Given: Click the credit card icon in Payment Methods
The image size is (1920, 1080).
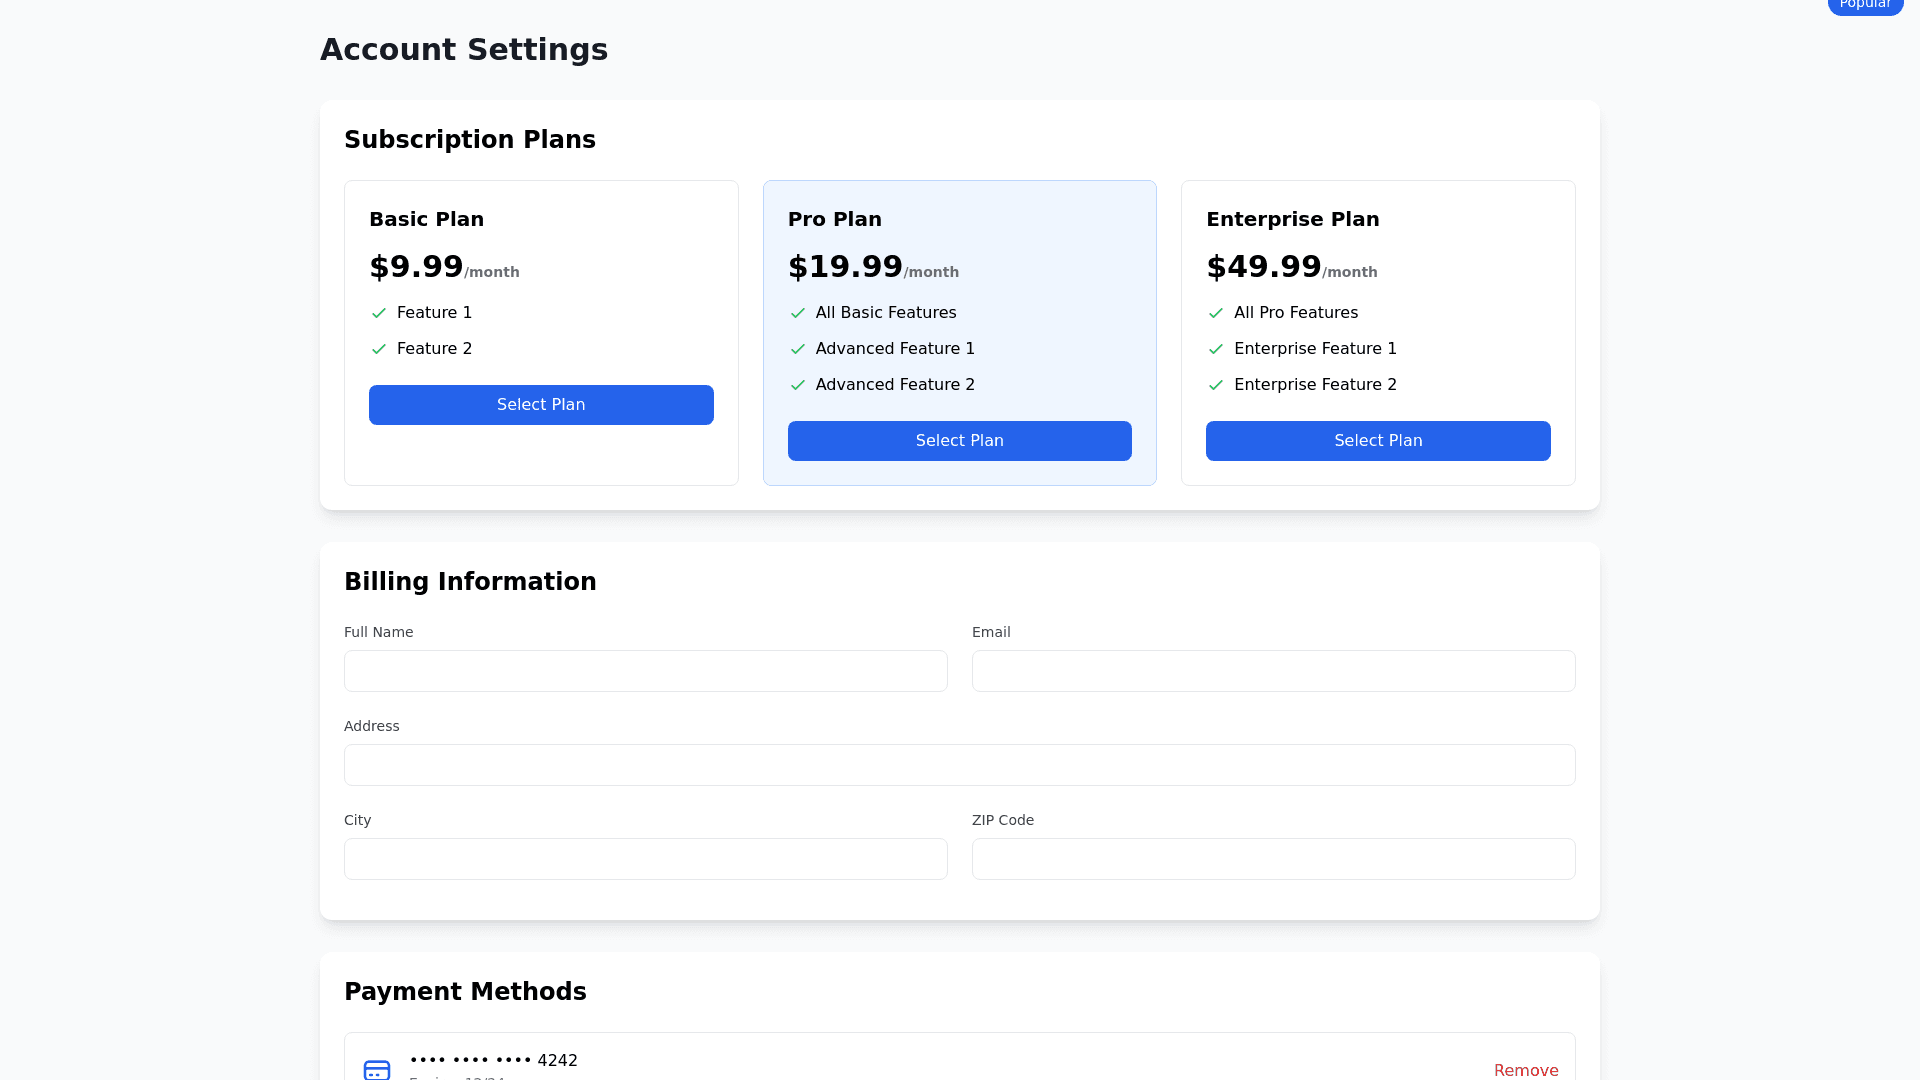Looking at the screenshot, I should pyautogui.click(x=376, y=1068).
